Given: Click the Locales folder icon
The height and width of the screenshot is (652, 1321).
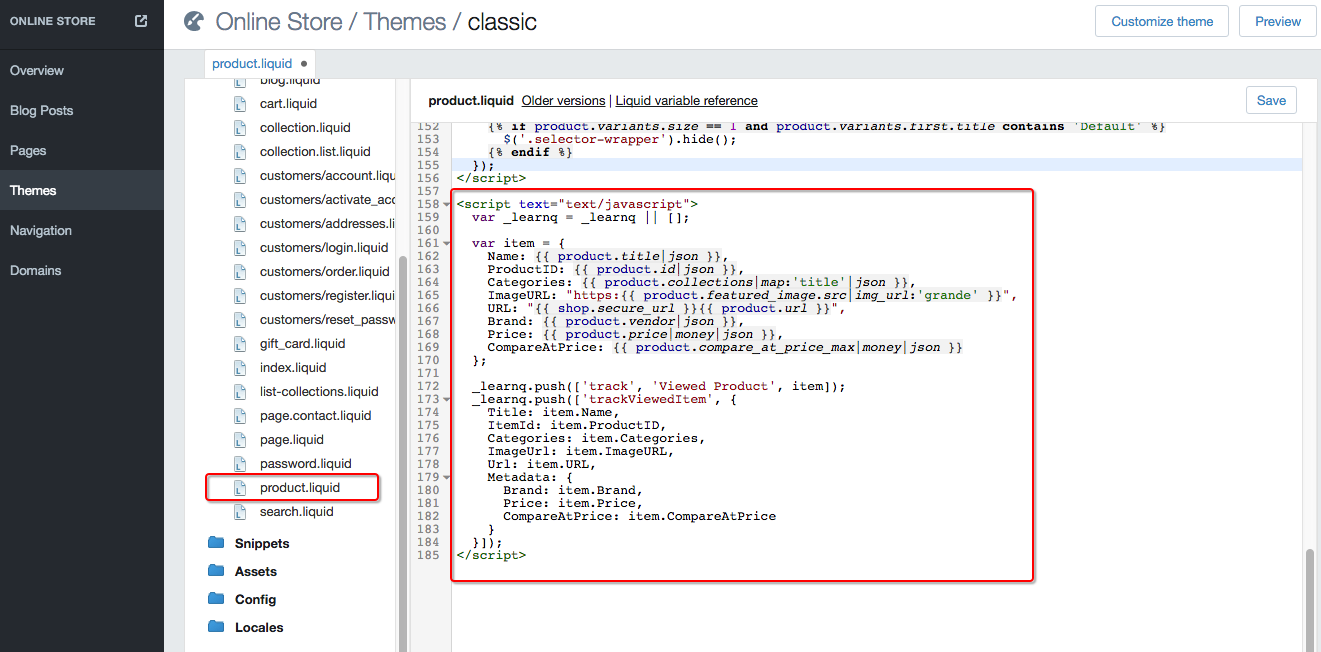Looking at the screenshot, I should (216, 627).
